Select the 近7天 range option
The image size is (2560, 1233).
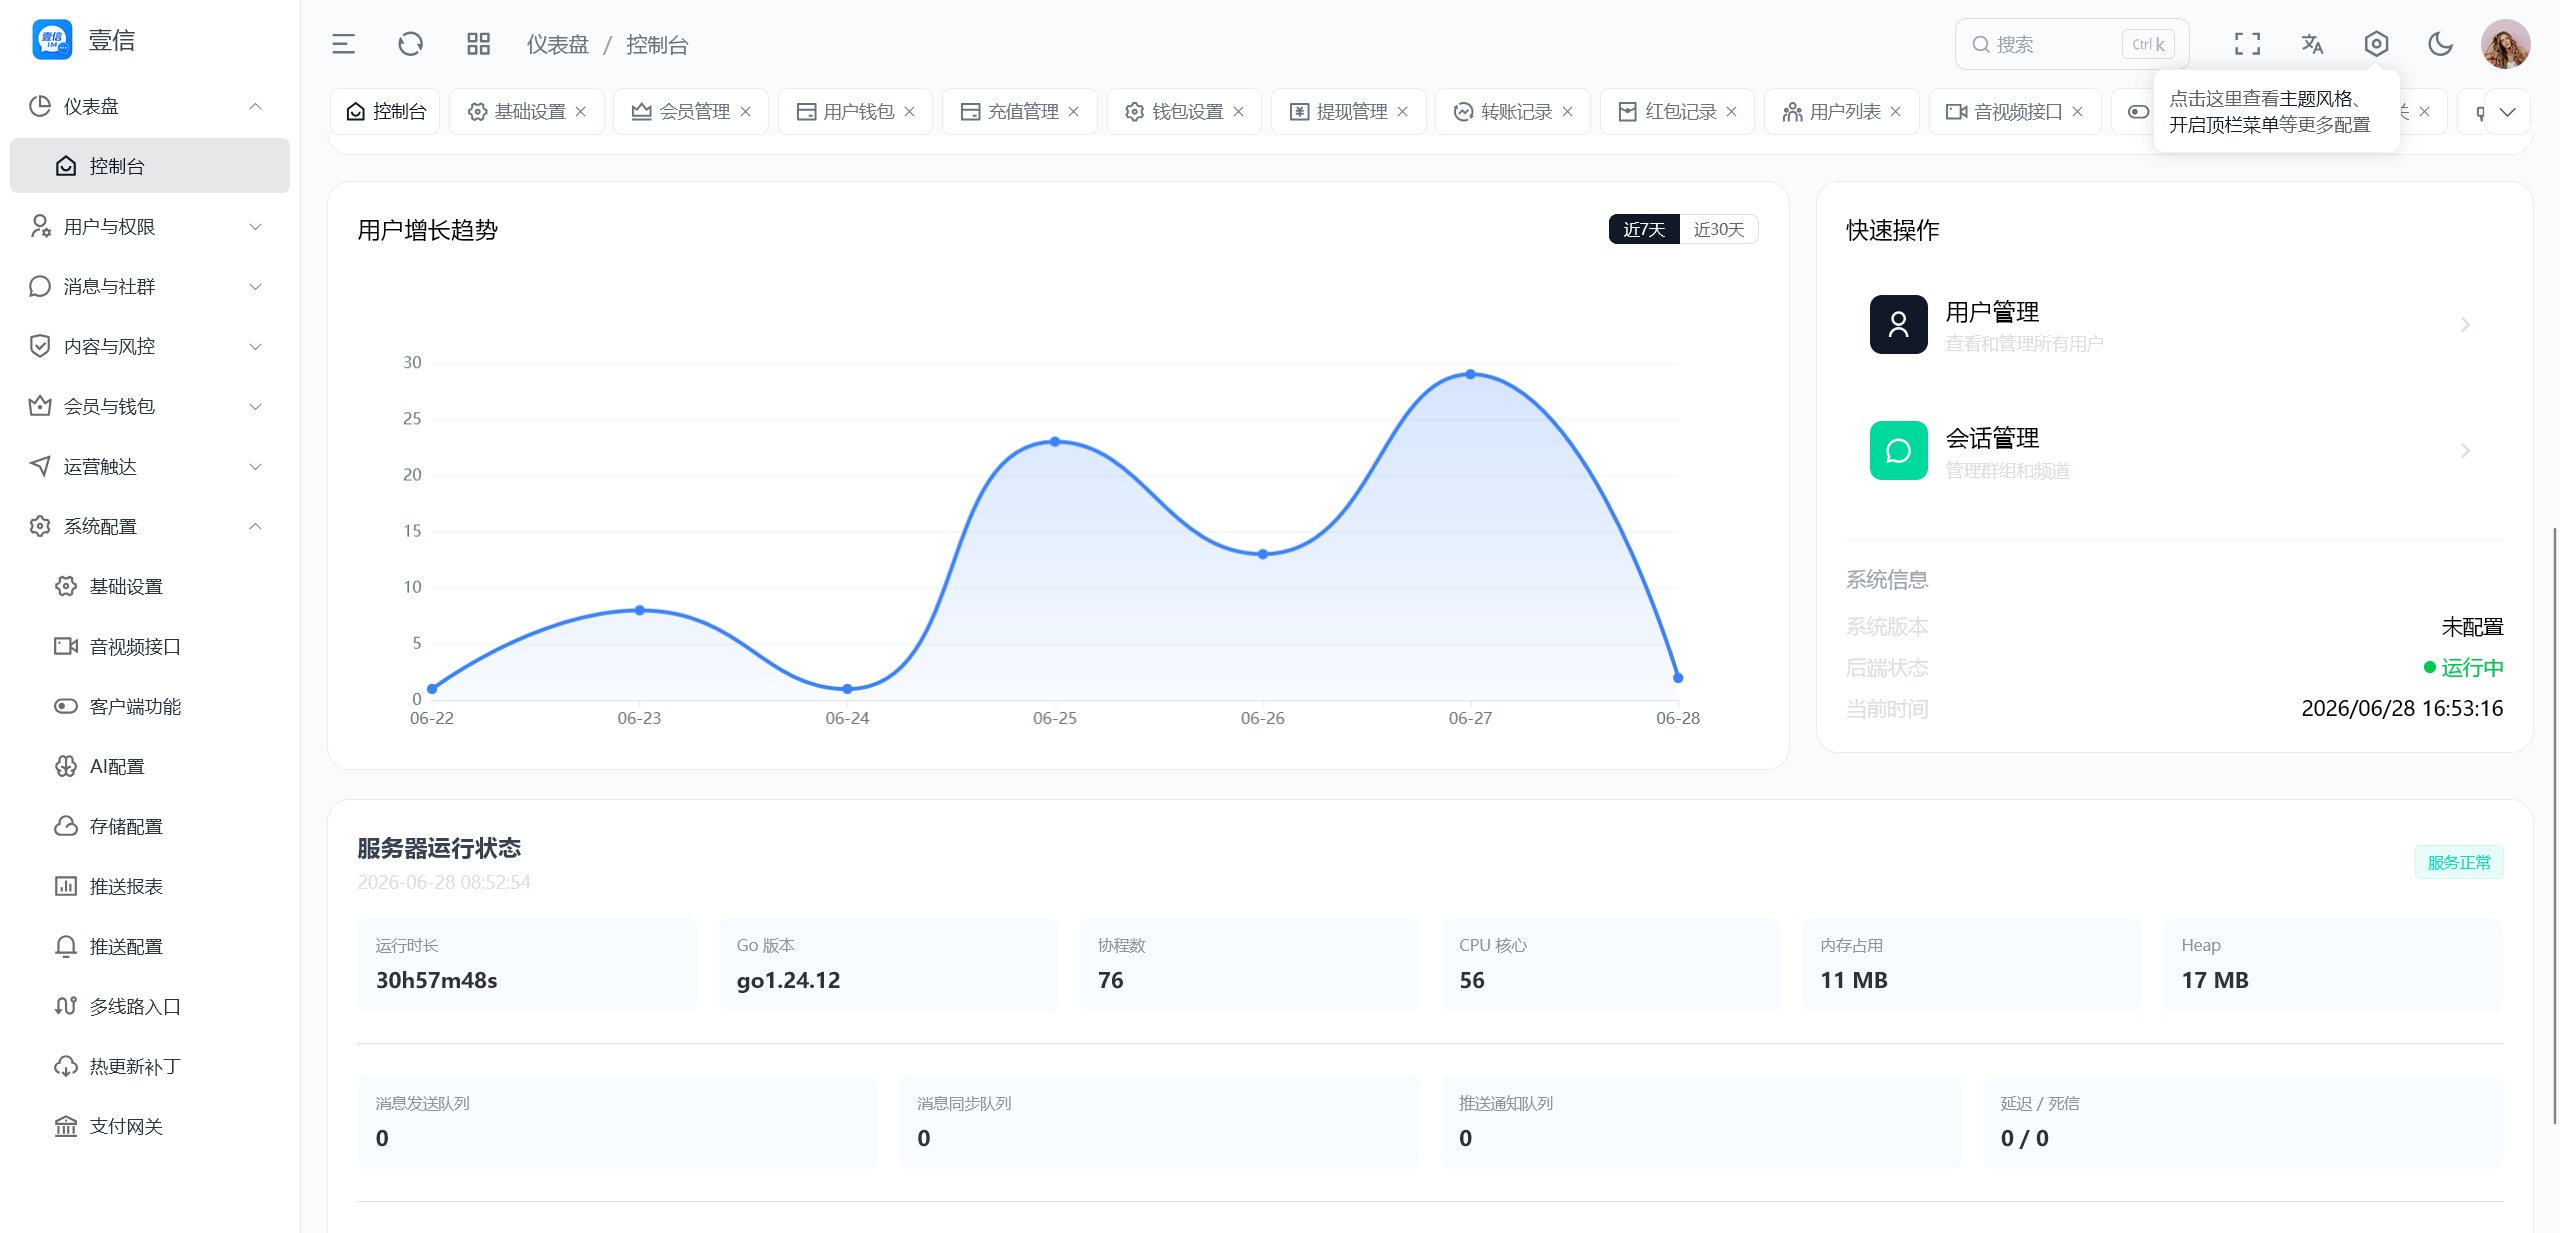tap(1644, 229)
